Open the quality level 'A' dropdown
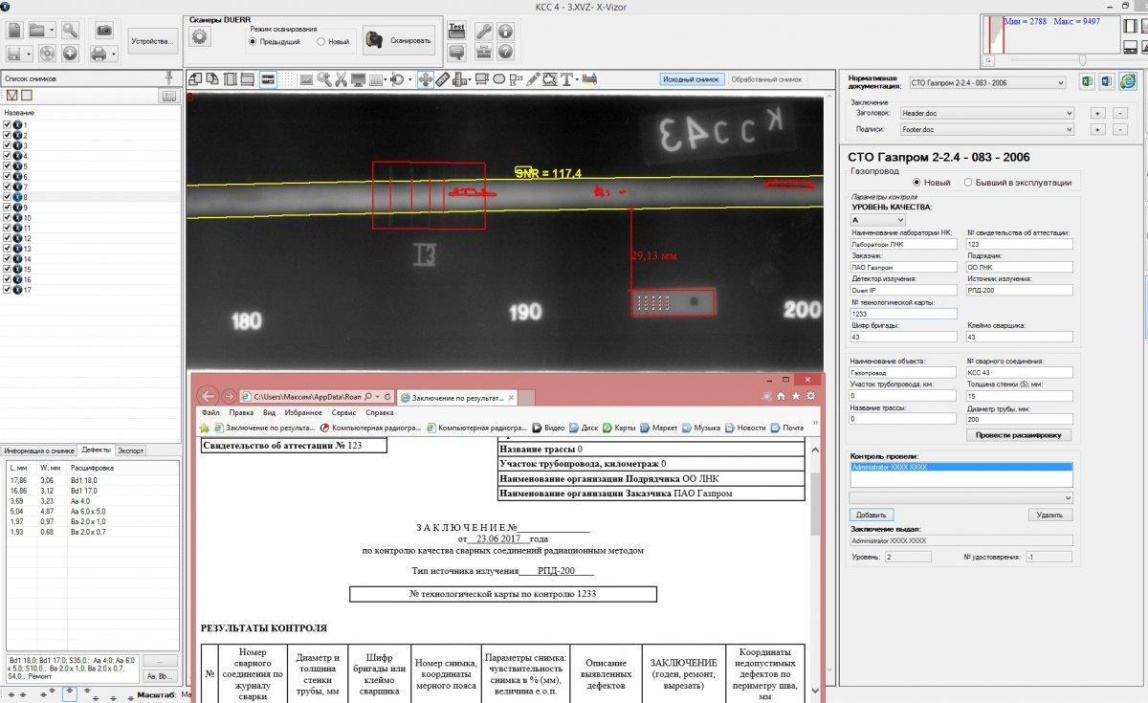 [x=900, y=219]
